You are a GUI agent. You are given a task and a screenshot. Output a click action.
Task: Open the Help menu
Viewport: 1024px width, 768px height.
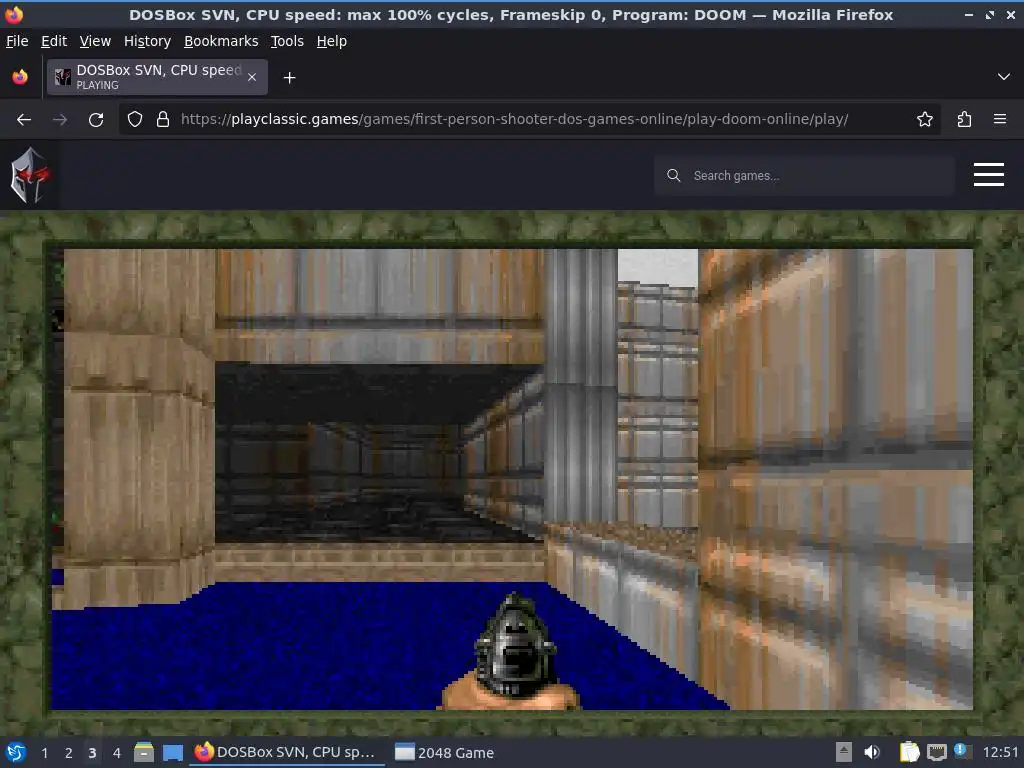331,41
